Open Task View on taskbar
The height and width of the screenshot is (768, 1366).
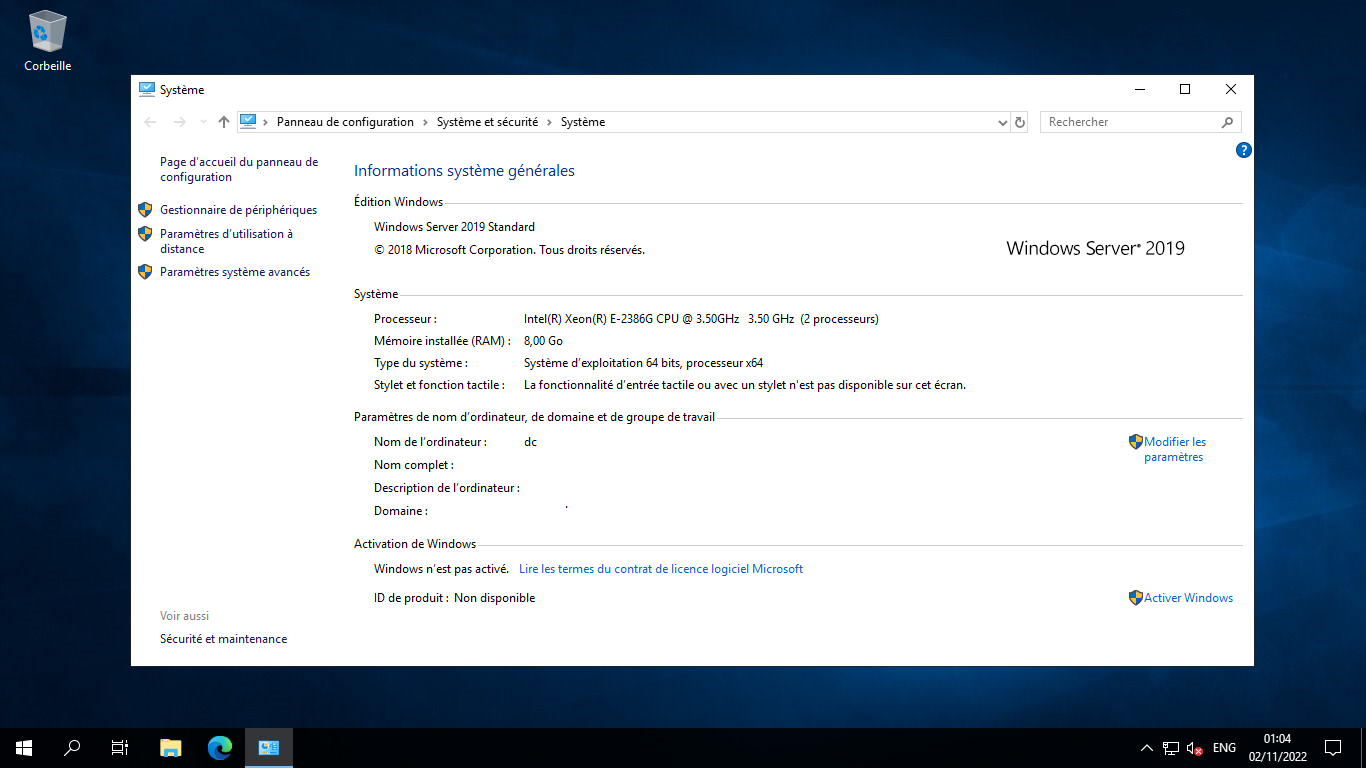(x=120, y=747)
